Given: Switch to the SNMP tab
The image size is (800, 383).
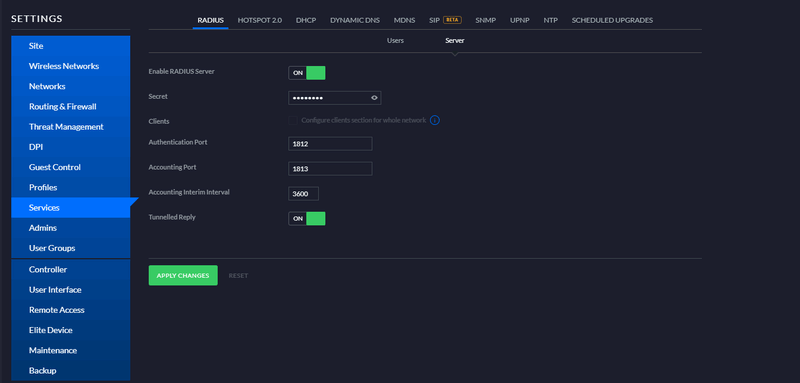Looking at the screenshot, I should [485, 20].
